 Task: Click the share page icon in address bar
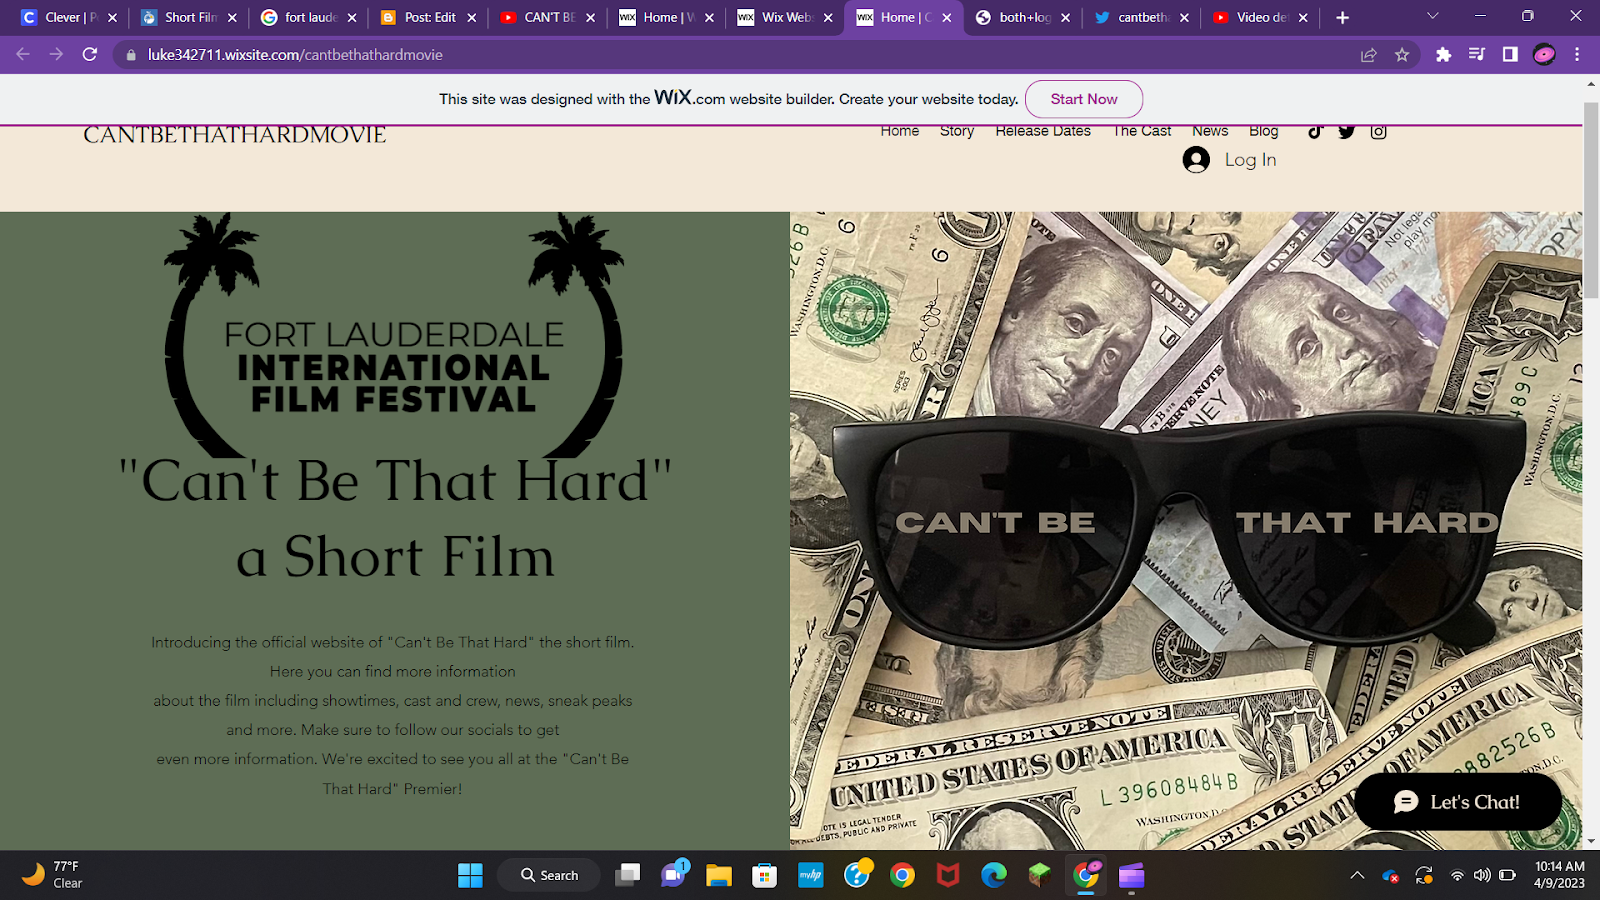(1369, 55)
